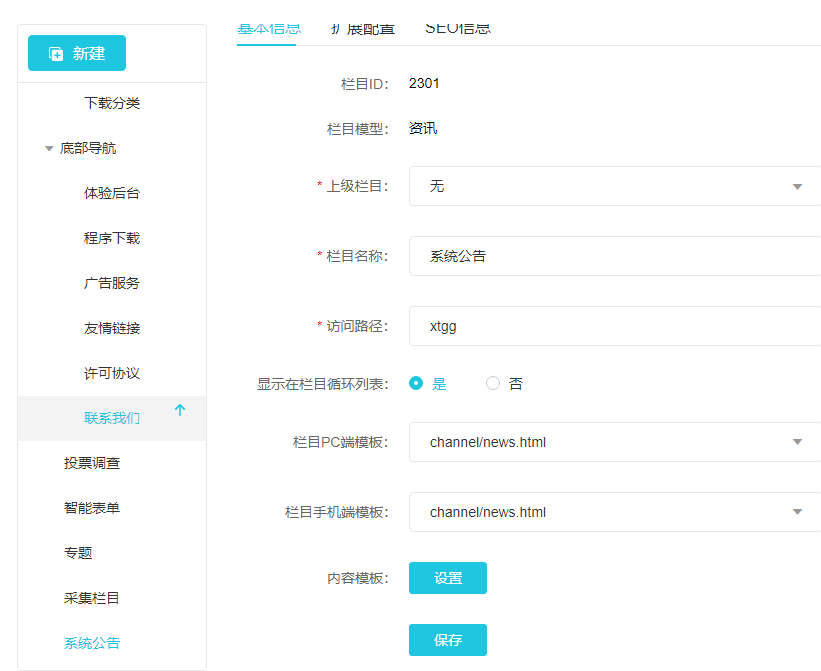Open 投票调查 in the sidebar tree
The image size is (821, 671).
click(92, 463)
